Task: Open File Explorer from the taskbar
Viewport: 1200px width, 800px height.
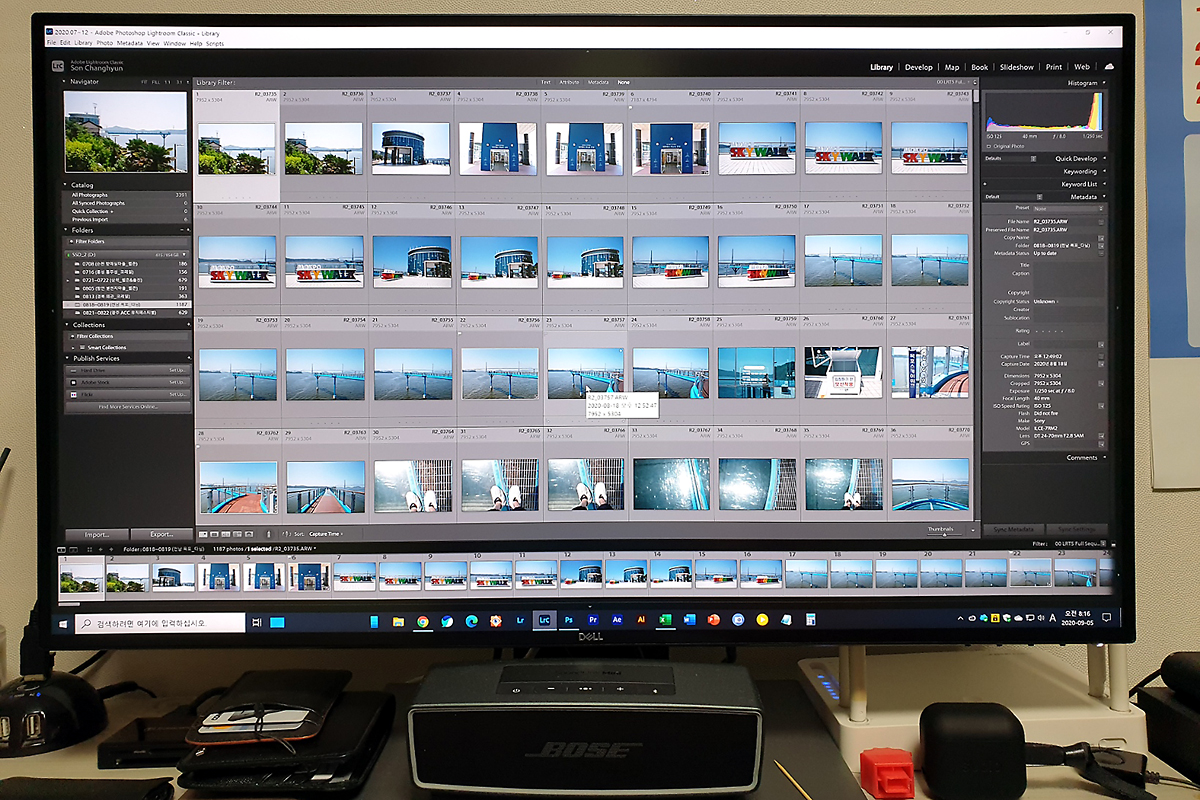Action: pos(398,621)
